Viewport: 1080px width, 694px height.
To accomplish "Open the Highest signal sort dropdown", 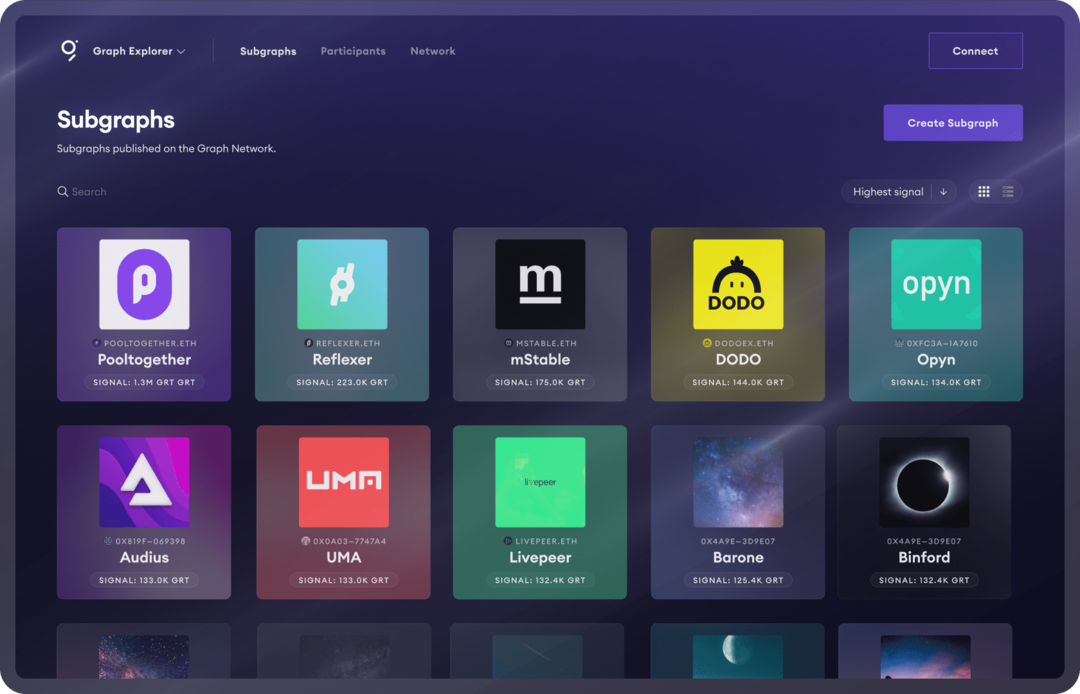I will (887, 191).
